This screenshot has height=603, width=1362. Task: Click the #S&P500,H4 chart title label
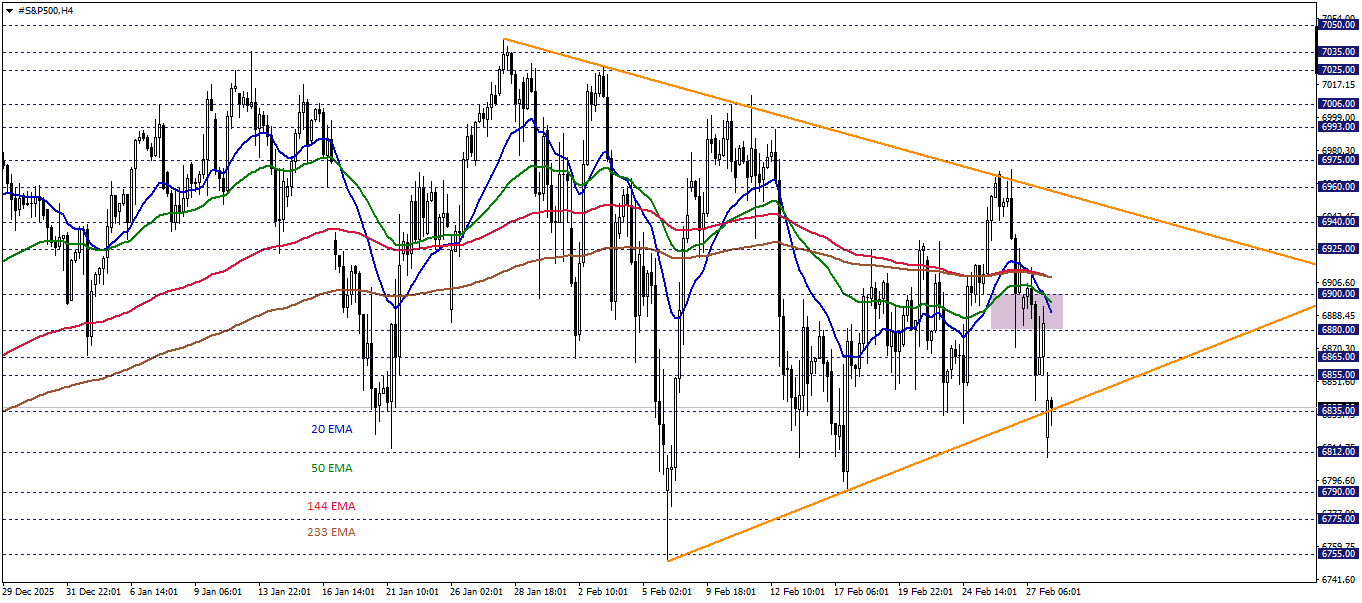click(x=45, y=10)
